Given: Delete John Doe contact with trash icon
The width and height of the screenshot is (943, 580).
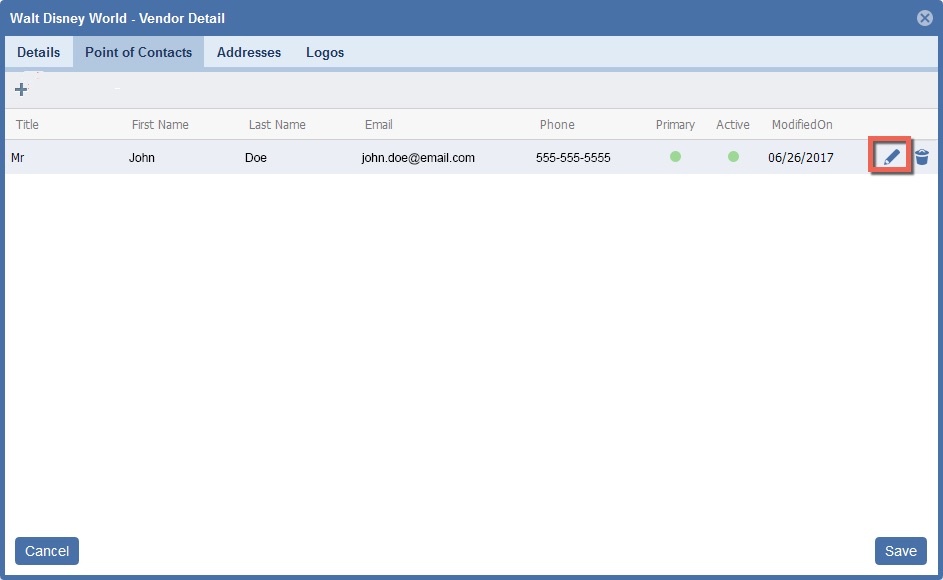Looking at the screenshot, I should pos(922,157).
